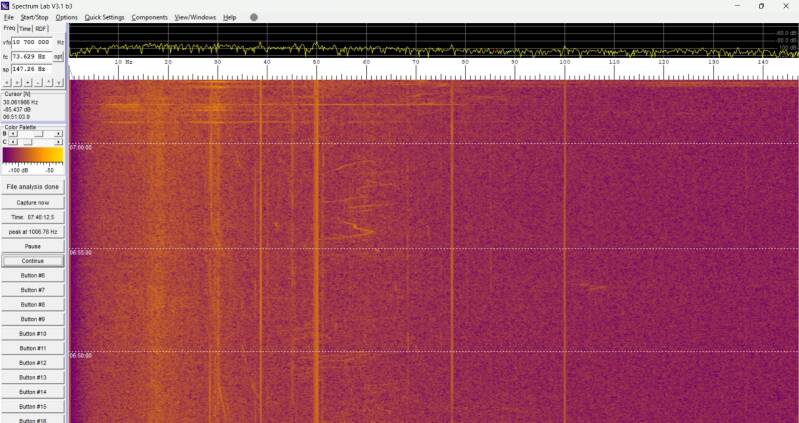The width and height of the screenshot is (799, 423).
Task: Click the Time: 07:40:12.5 button
Action: coord(33,217)
